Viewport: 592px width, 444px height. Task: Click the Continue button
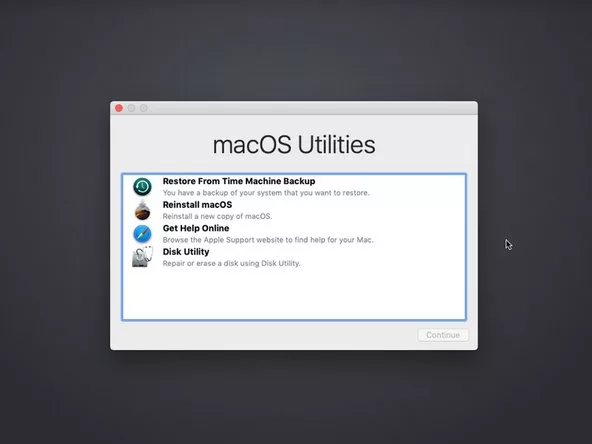click(x=443, y=335)
